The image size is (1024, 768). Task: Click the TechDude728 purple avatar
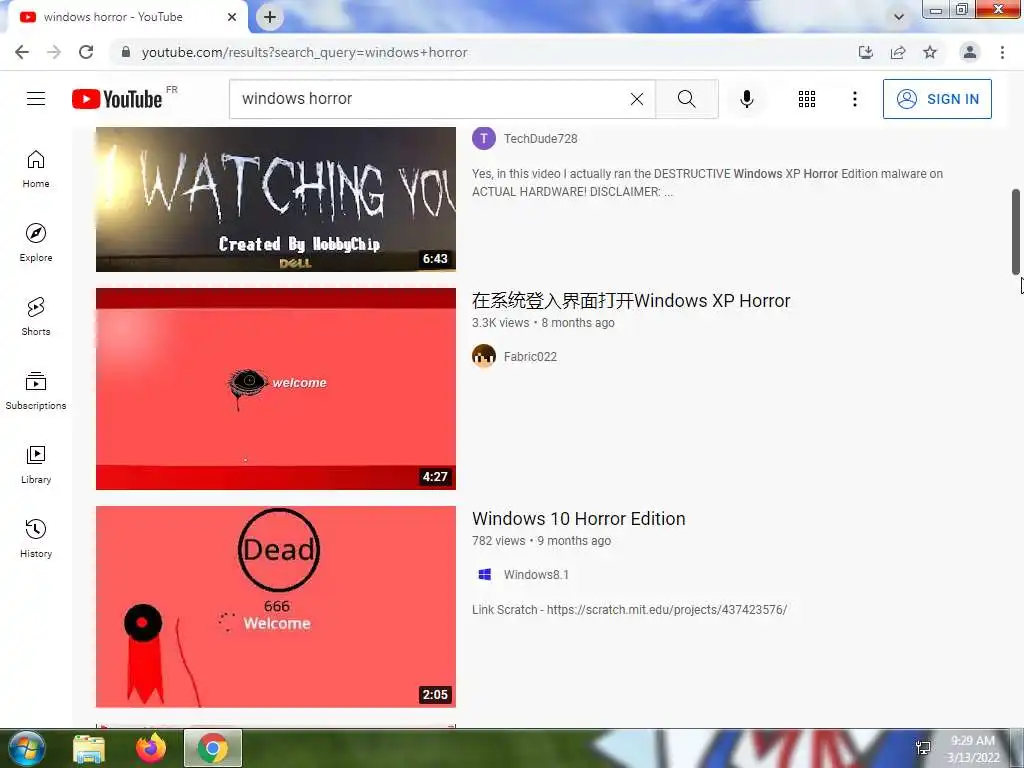484,138
